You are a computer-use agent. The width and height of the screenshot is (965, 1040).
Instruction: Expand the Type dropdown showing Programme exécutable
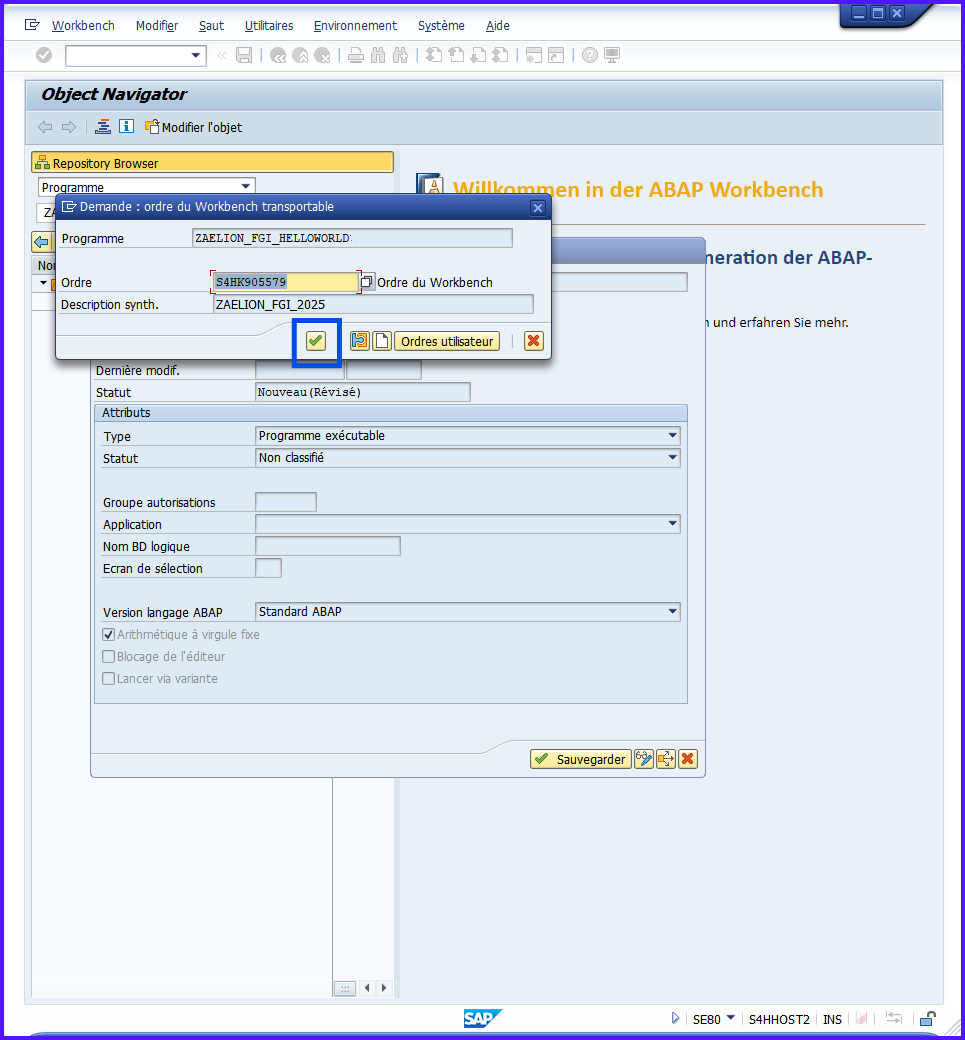(672, 436)
